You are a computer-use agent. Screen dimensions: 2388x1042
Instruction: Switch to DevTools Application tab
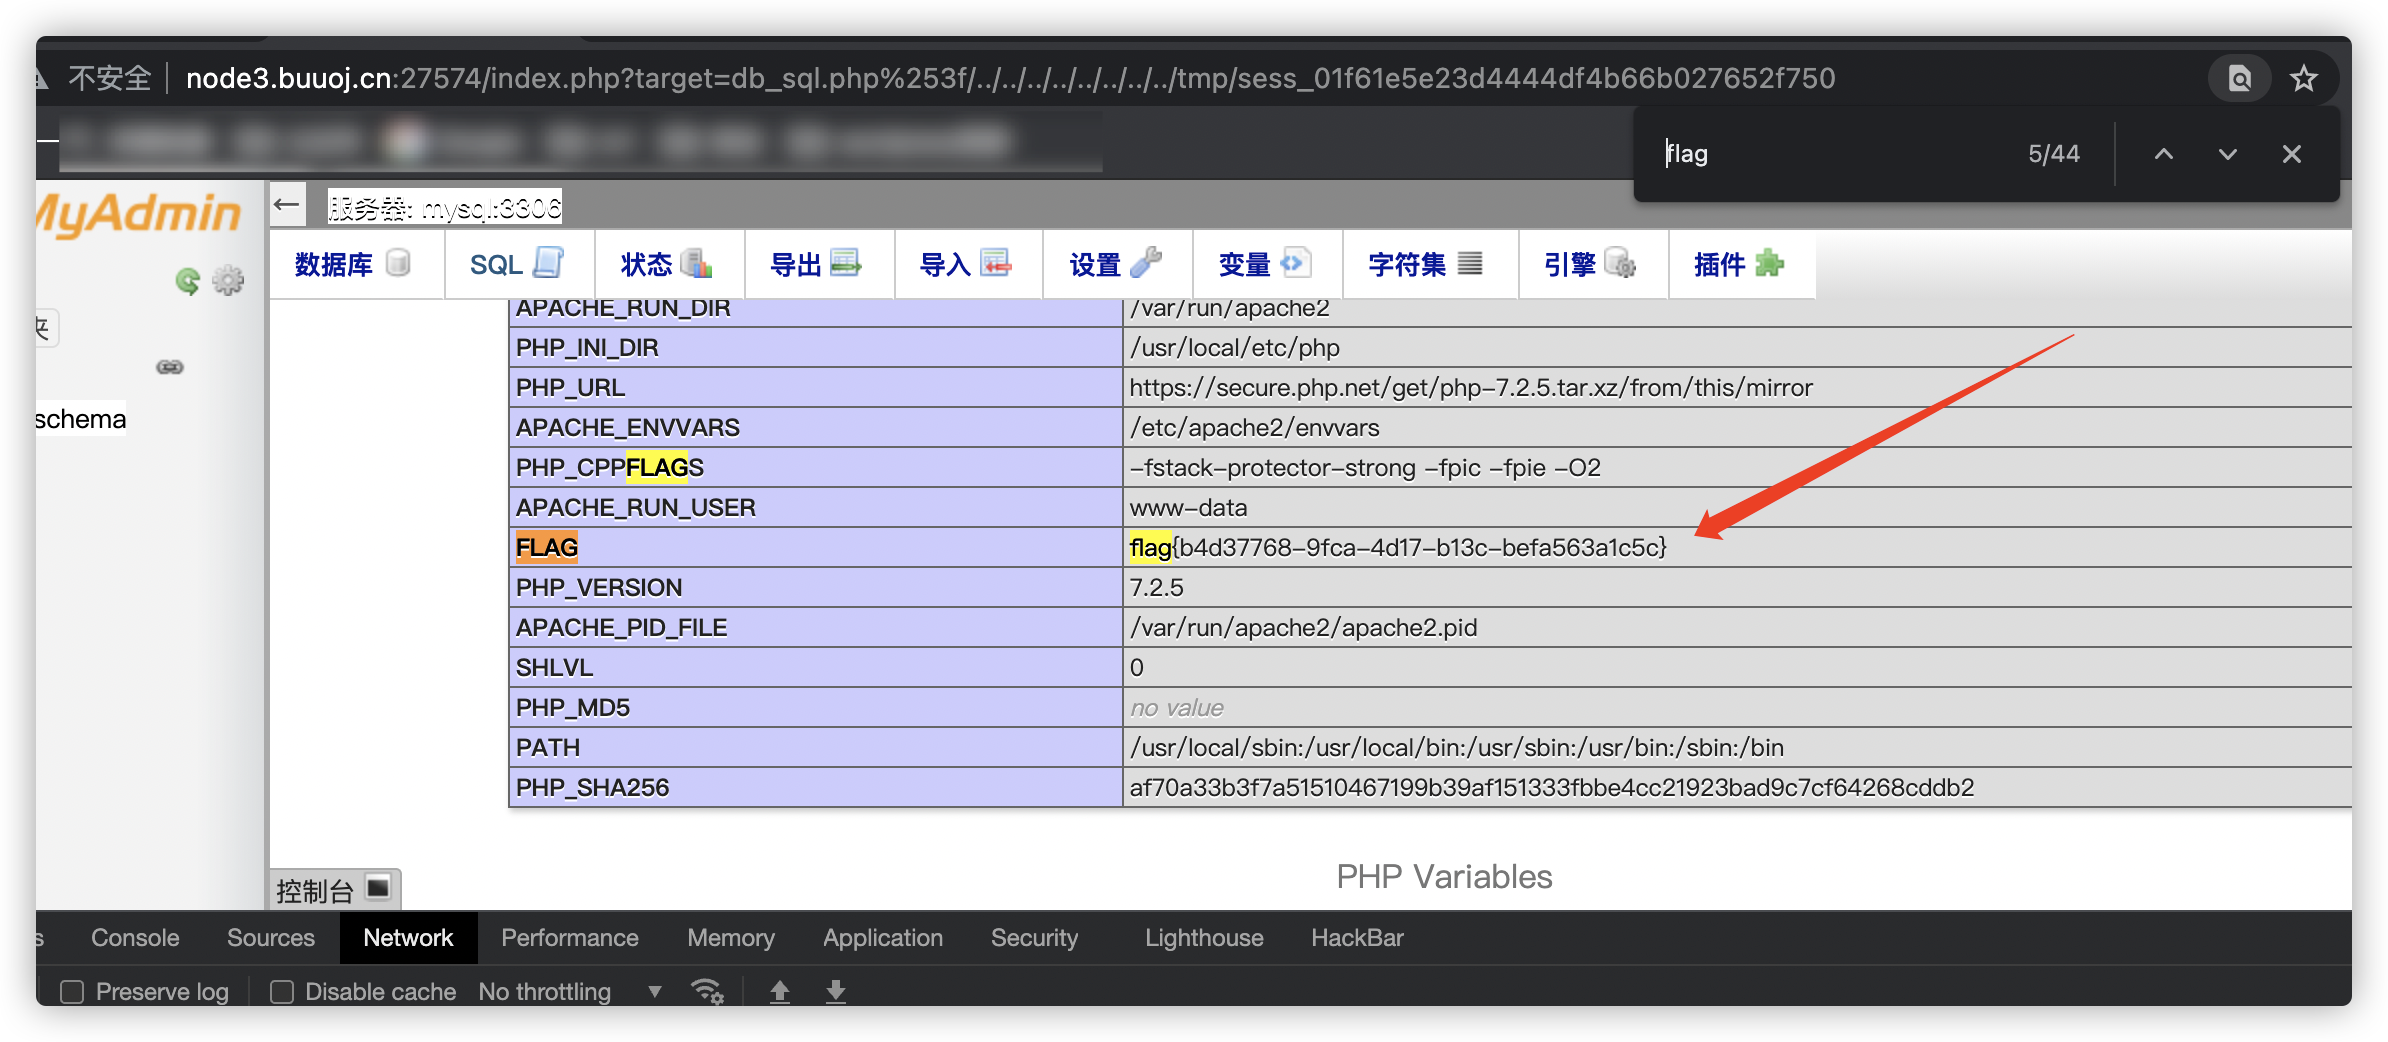883,938
